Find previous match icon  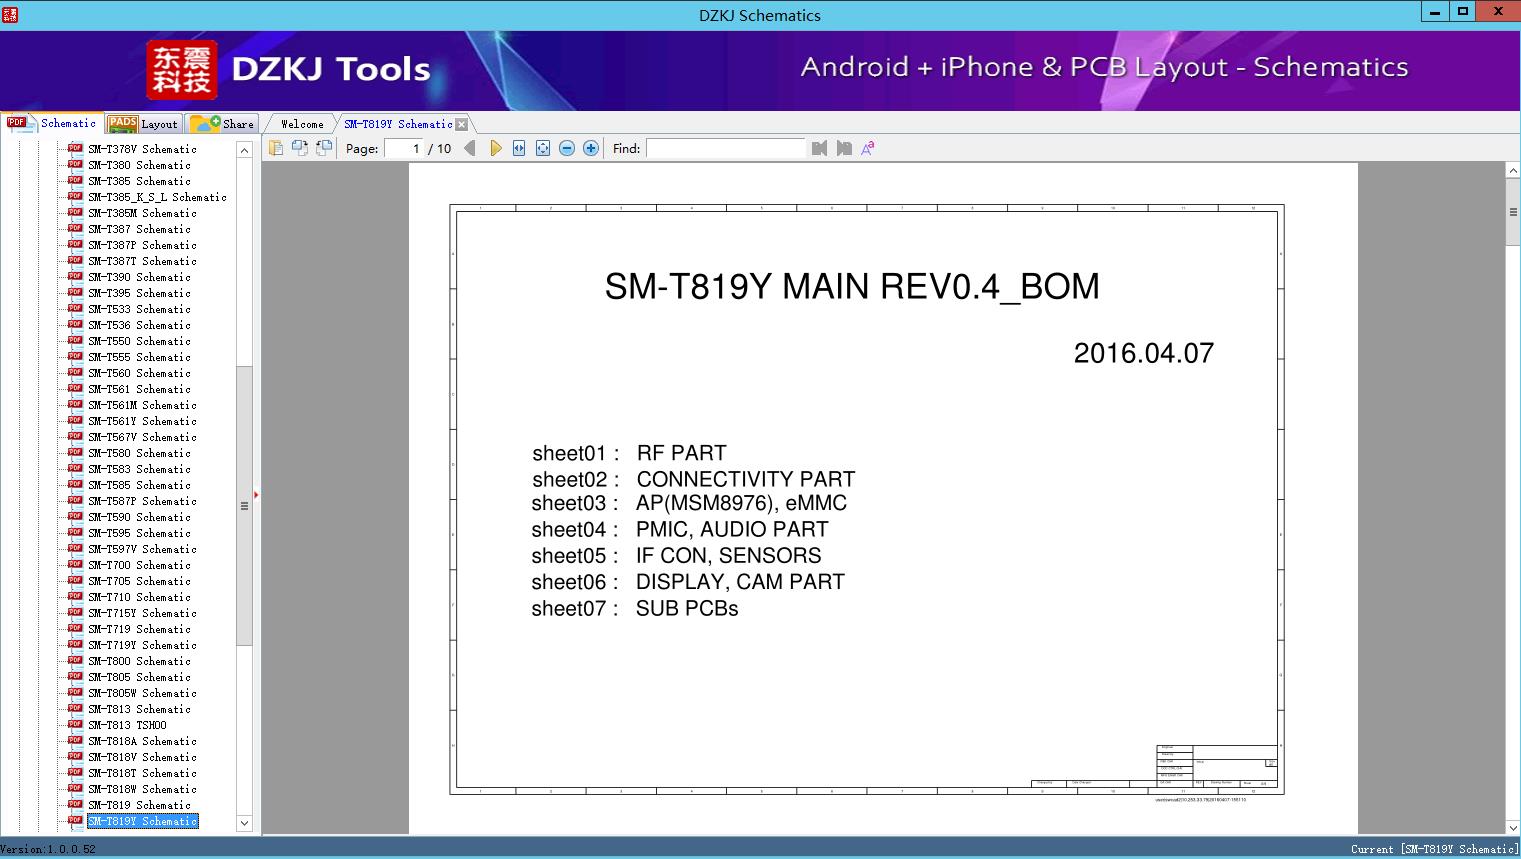click(x=820, y=148)
